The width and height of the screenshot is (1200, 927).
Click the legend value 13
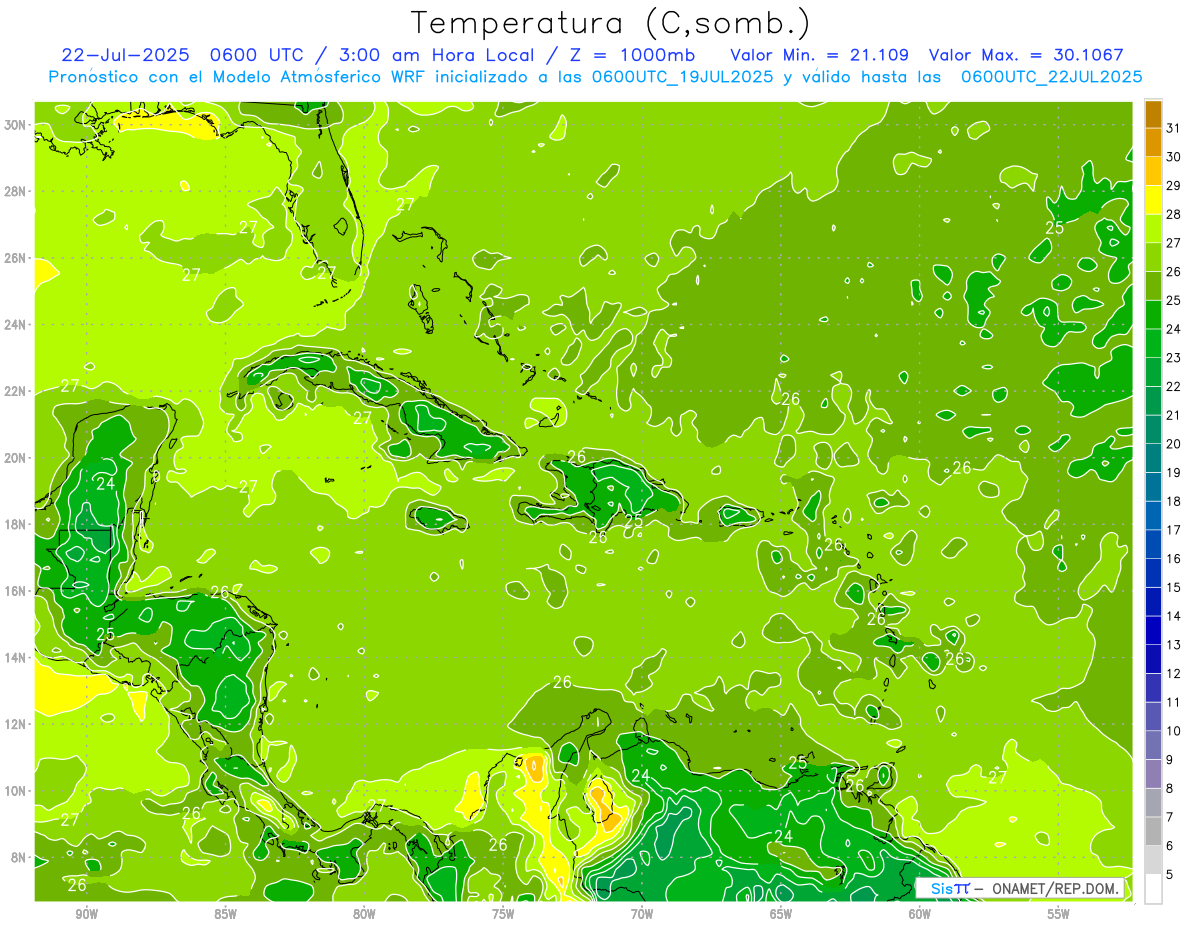(x=1173, y=645)
